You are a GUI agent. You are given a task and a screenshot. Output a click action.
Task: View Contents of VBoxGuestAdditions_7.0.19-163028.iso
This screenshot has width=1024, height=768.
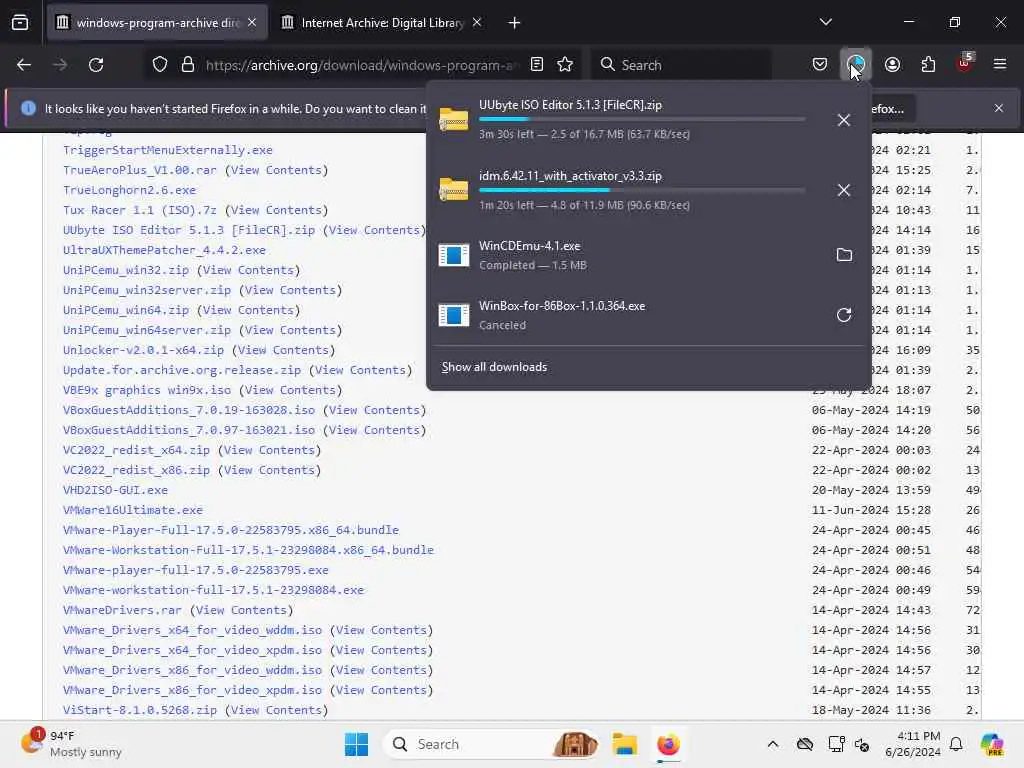click(375, 410)
